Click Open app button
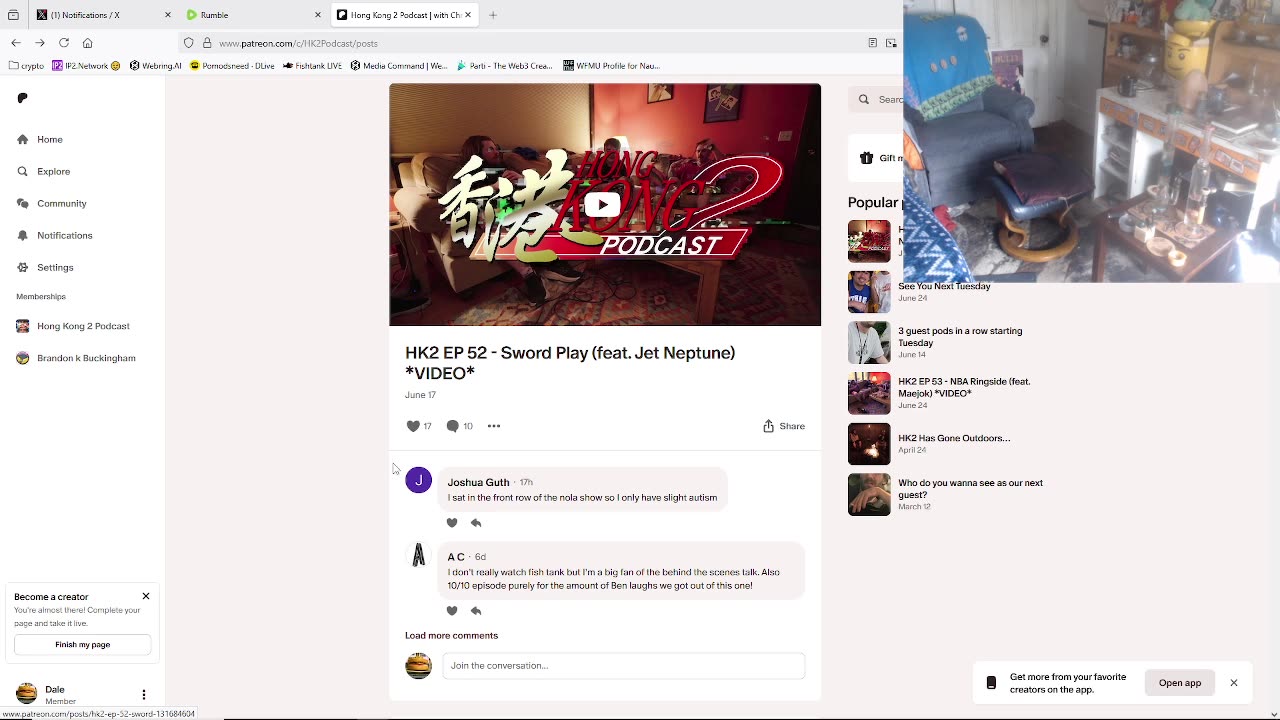Screen dimensions: 1280x720 (1180, 683)
